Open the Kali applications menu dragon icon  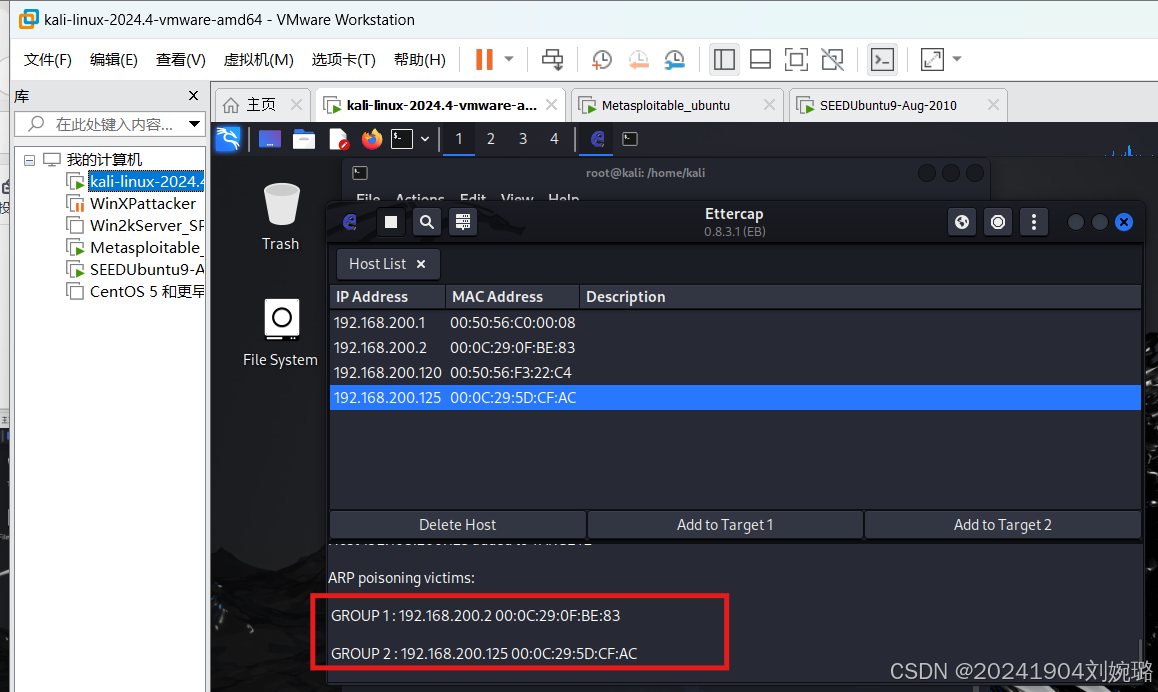point(227,138)
